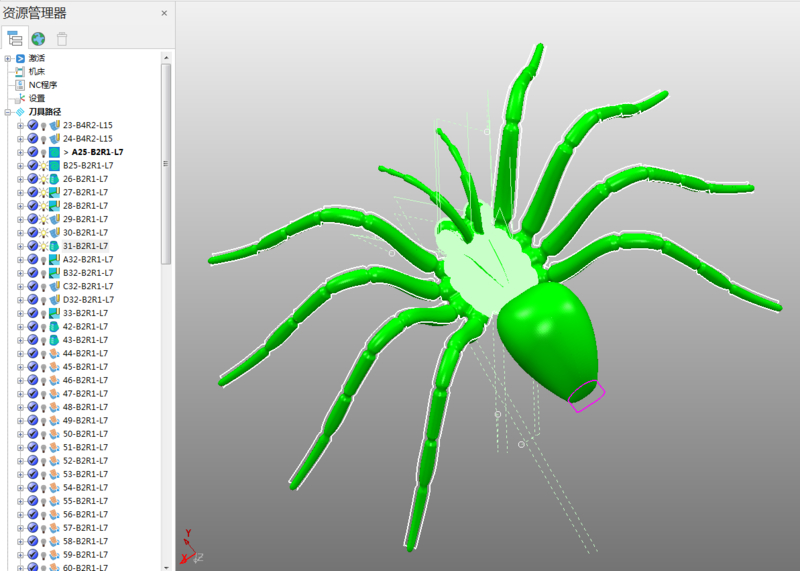Screen dimensions: 800x571
Task: Collapse the 刀具路径 tree node
Action: (x=8, y=112)
